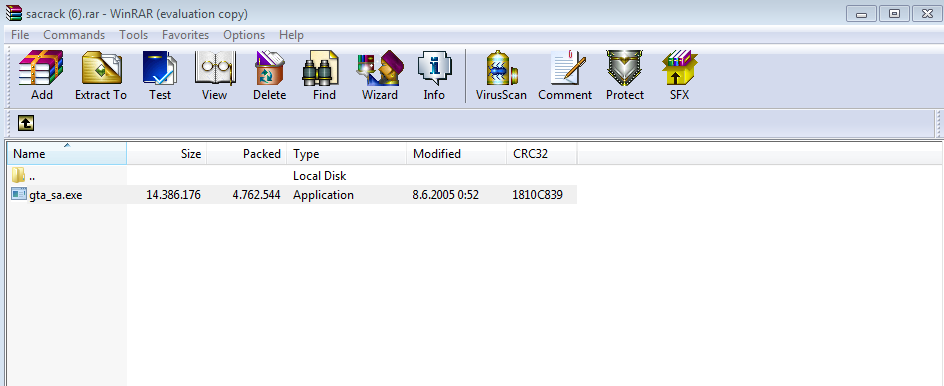Launch the Wizard tool
This screenshot has width=944, height=386.
pos(379,75)
